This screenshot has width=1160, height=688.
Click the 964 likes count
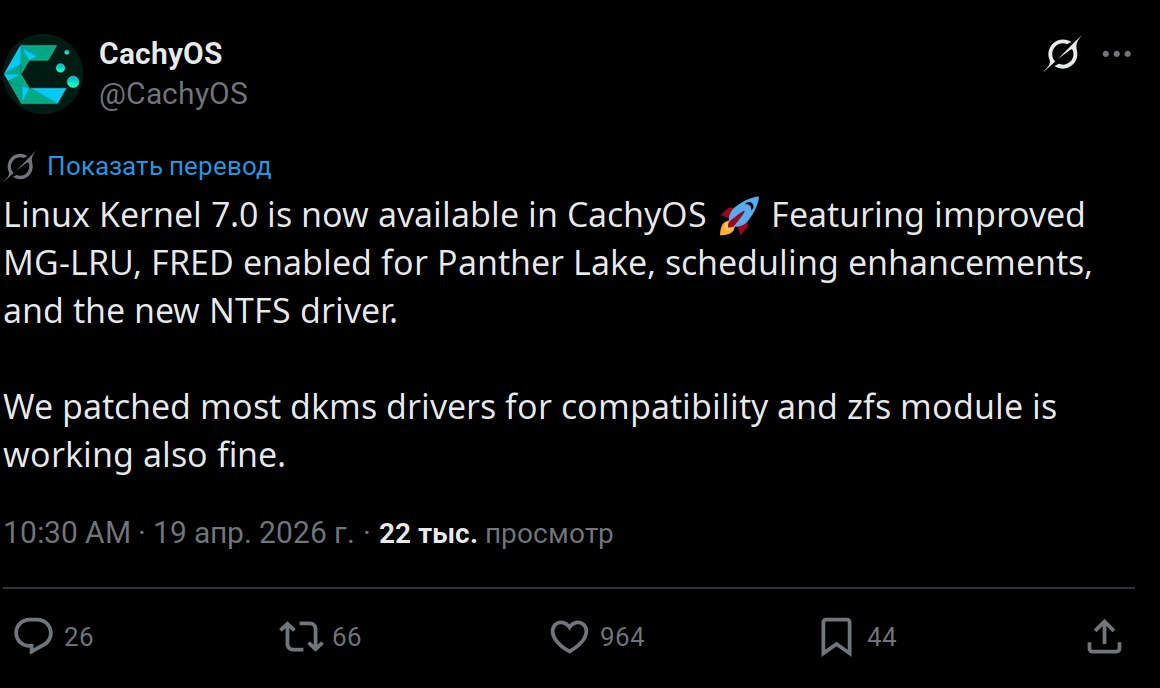622,637
